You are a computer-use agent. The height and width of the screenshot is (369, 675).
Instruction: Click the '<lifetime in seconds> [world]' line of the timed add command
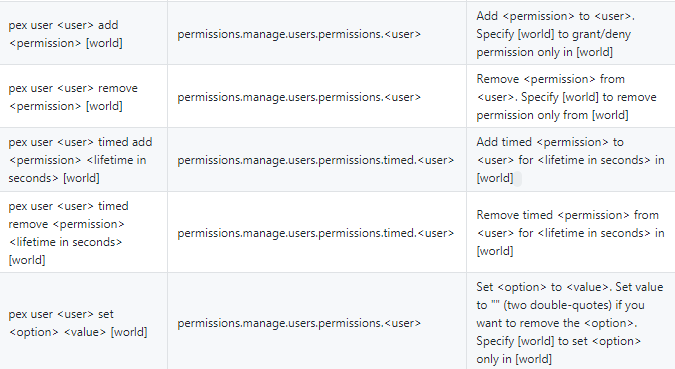(x=77, y=169)
